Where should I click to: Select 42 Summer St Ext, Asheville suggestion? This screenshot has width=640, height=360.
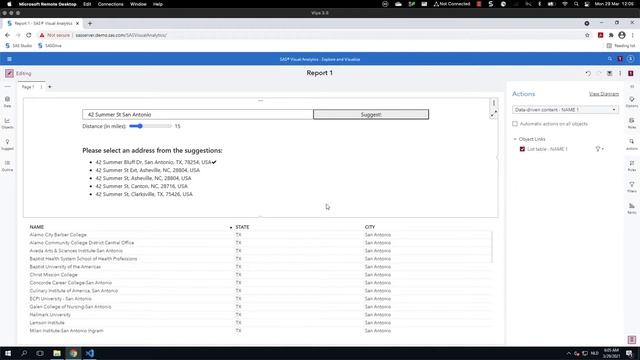click(148, 170)
